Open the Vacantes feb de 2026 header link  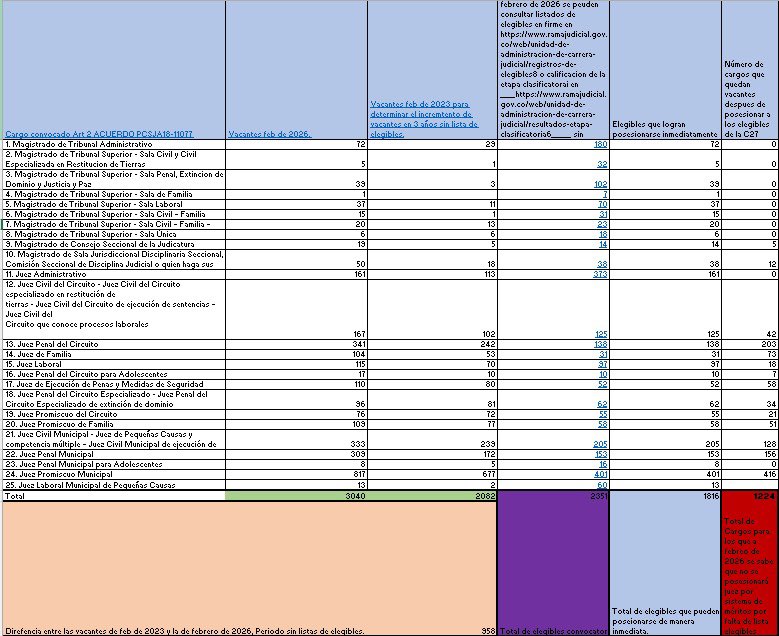(269, 134)
